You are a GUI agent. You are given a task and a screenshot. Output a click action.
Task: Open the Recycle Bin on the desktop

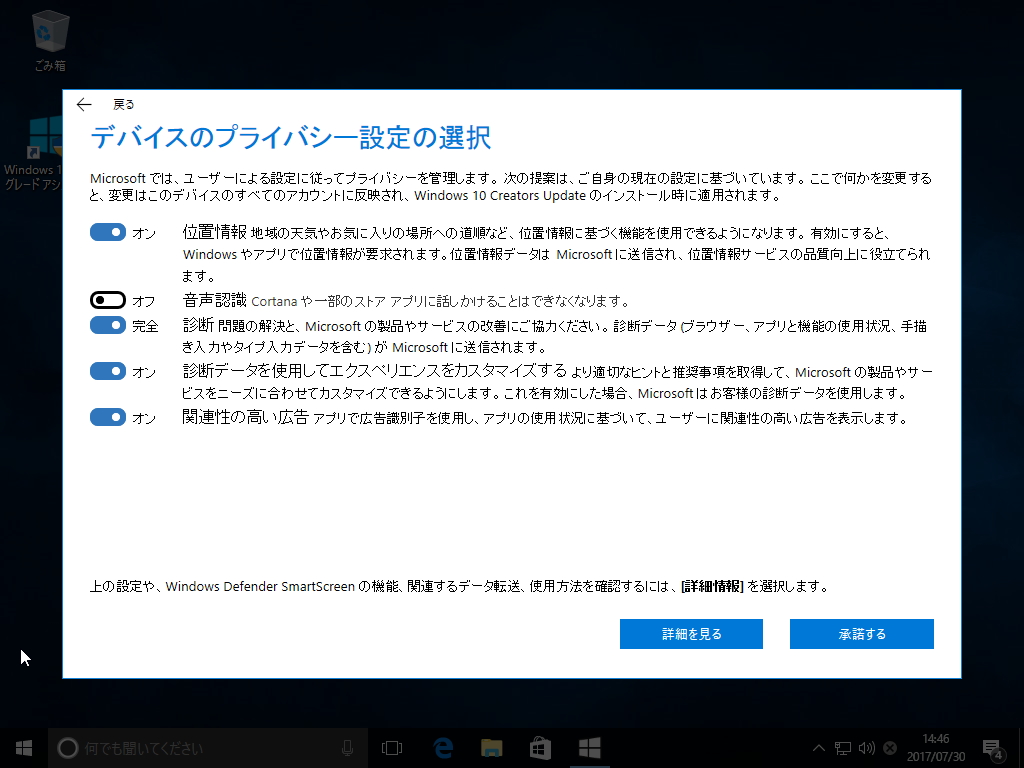click(x=50, y=30)
